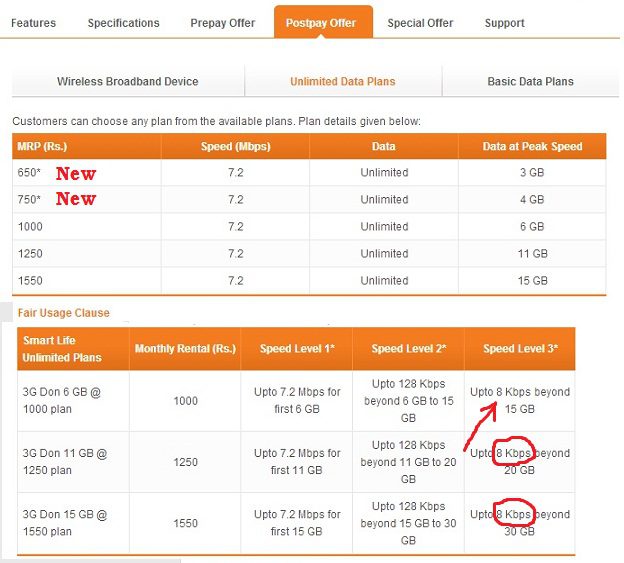Click 'Upto 8 Kbps beyond 15 GB' cell
The width and height of the screenshot is (624, 563).
(520, 401)
